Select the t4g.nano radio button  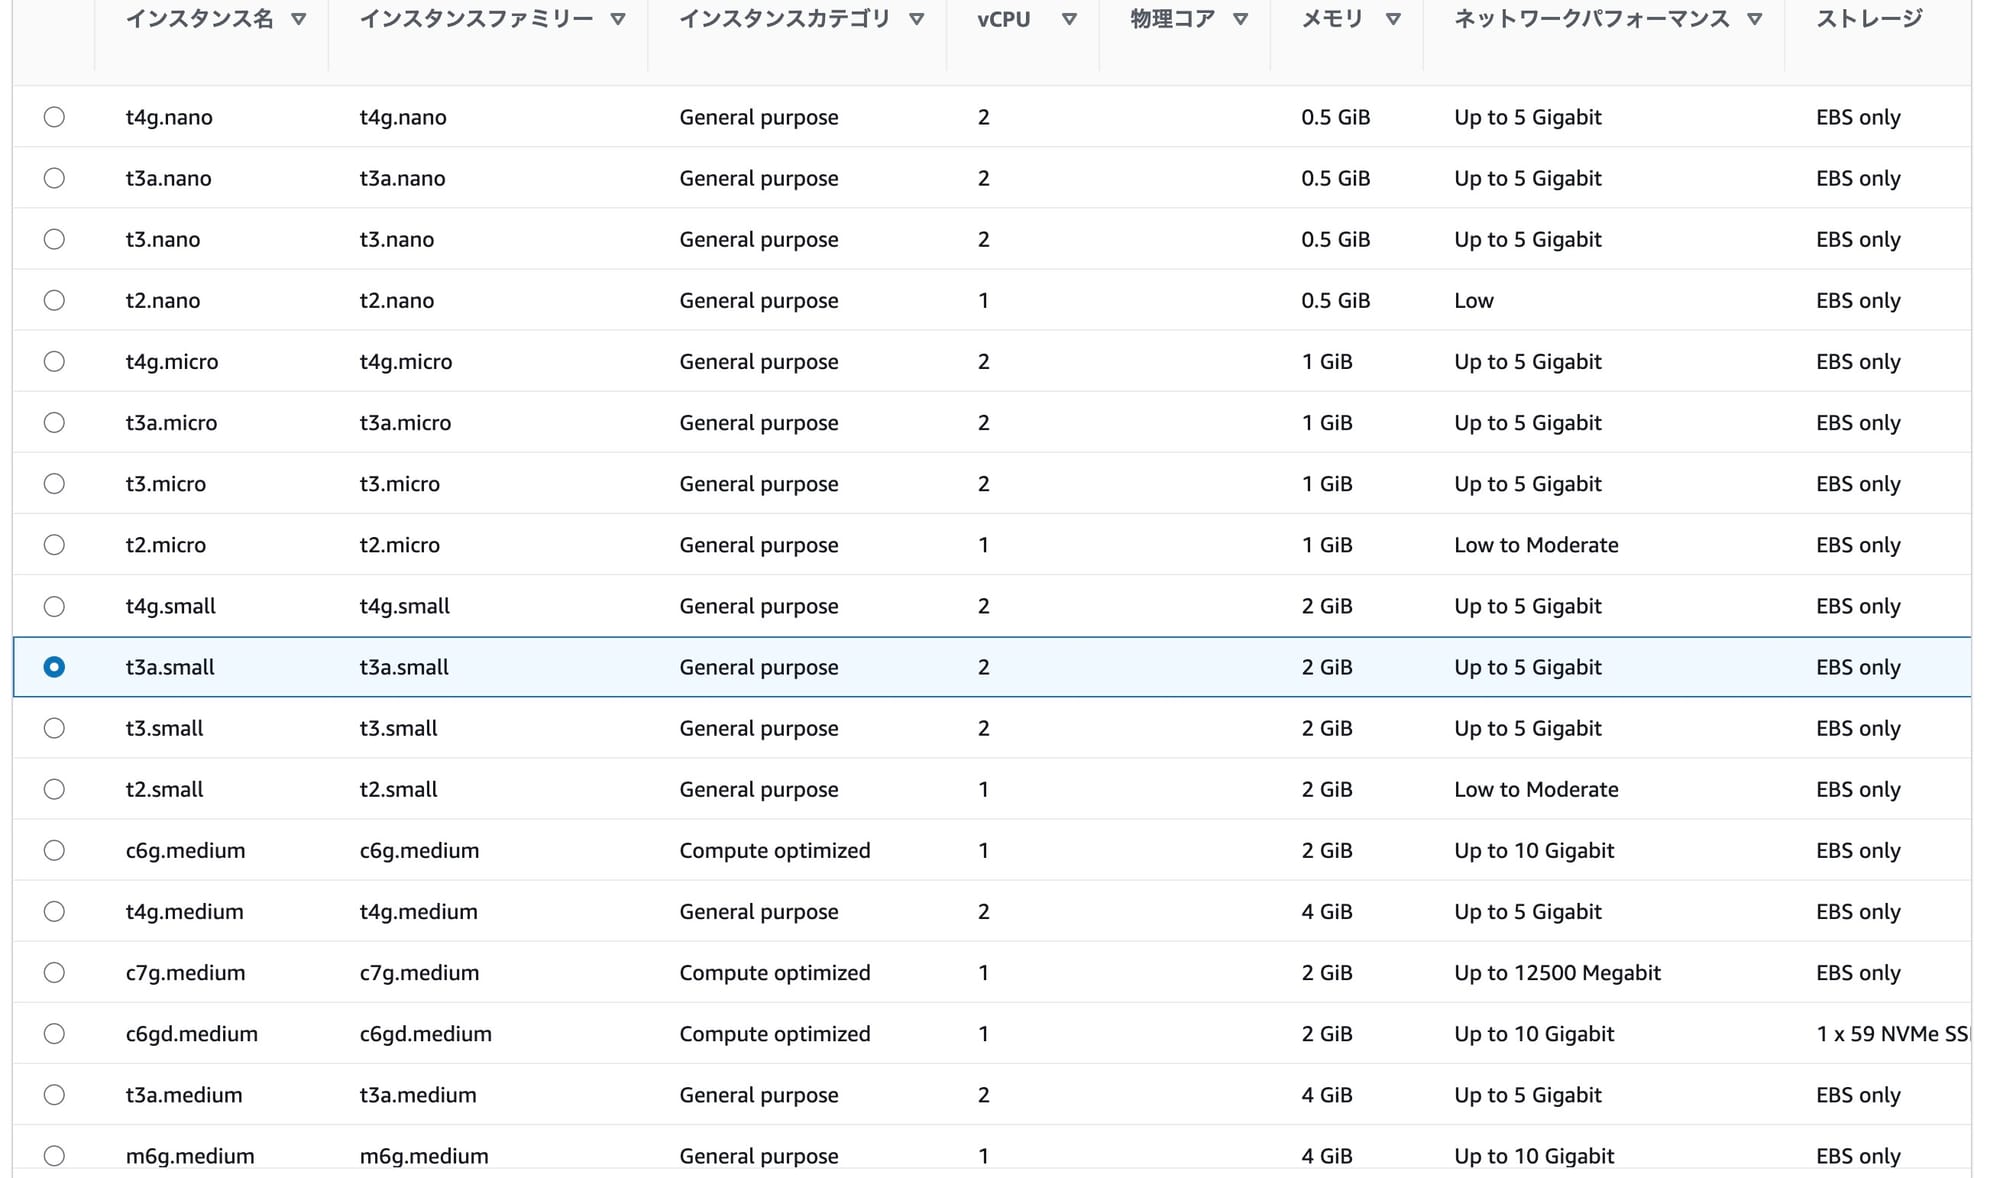point(55,117)
